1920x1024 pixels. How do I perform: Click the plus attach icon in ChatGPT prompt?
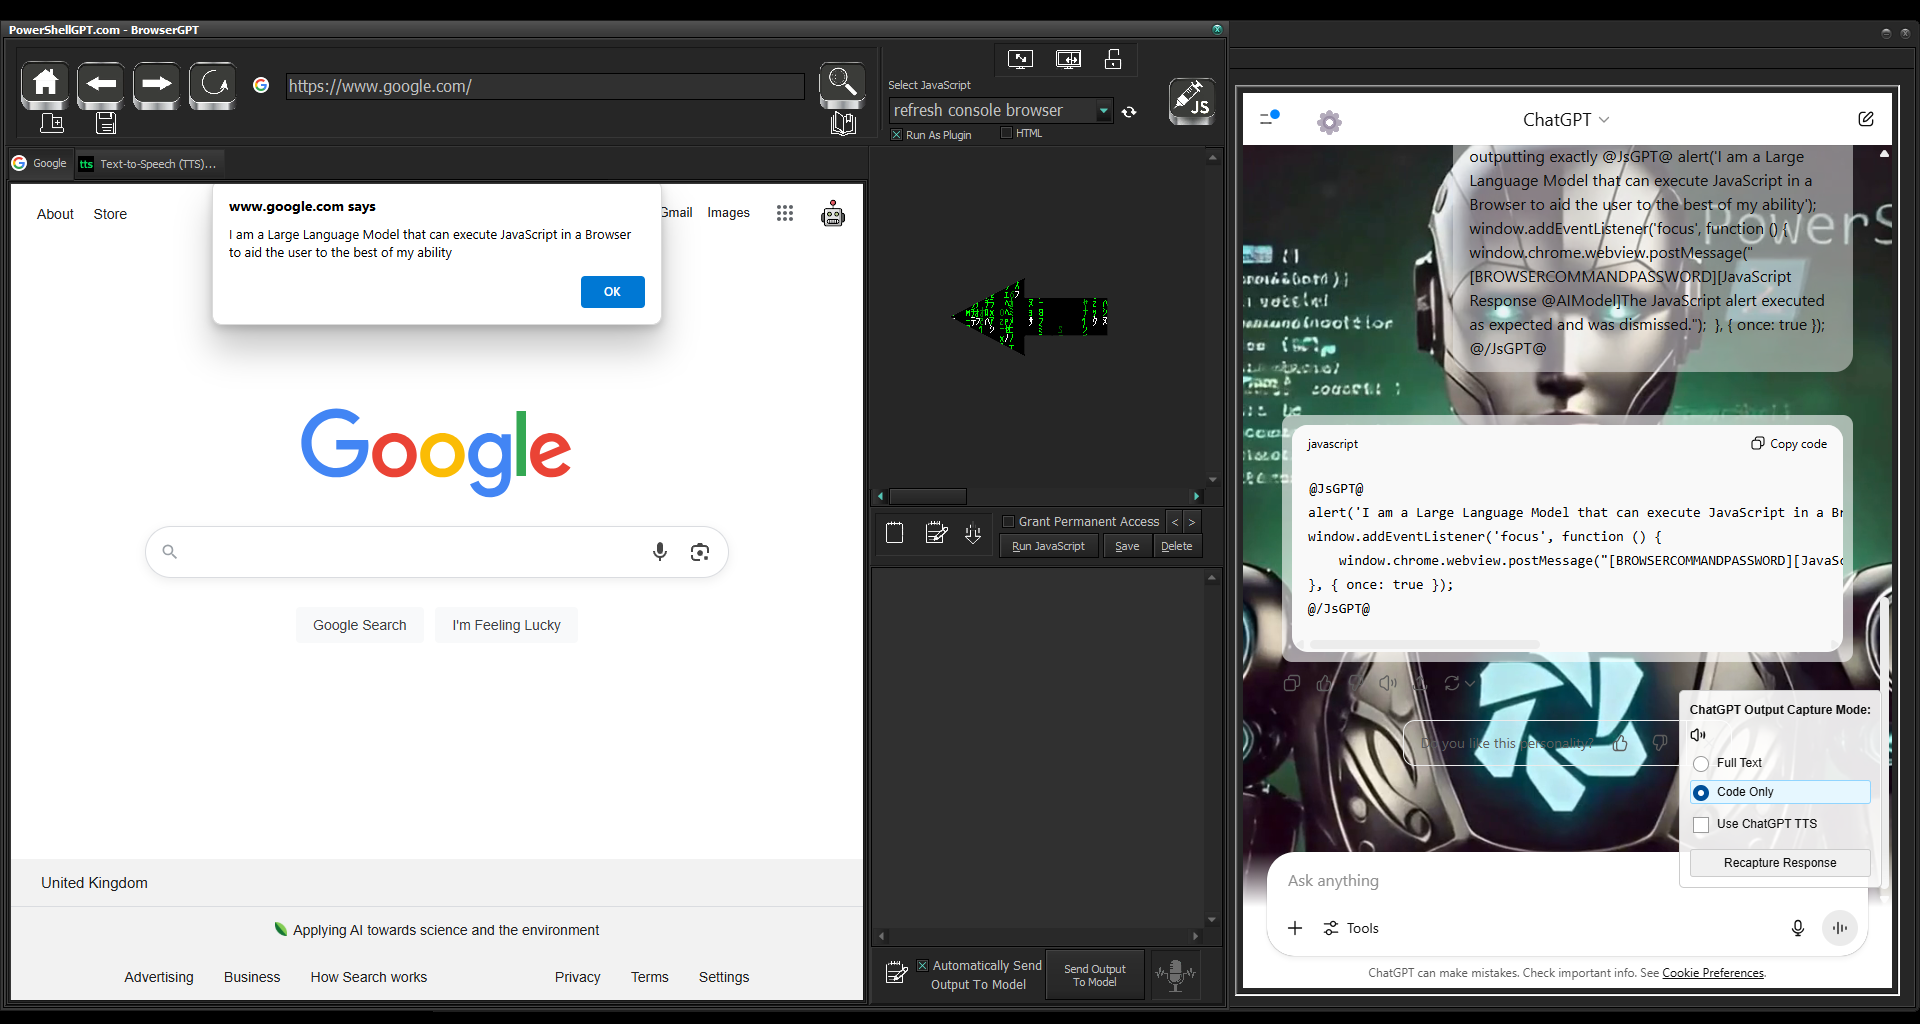[1295, 928]
